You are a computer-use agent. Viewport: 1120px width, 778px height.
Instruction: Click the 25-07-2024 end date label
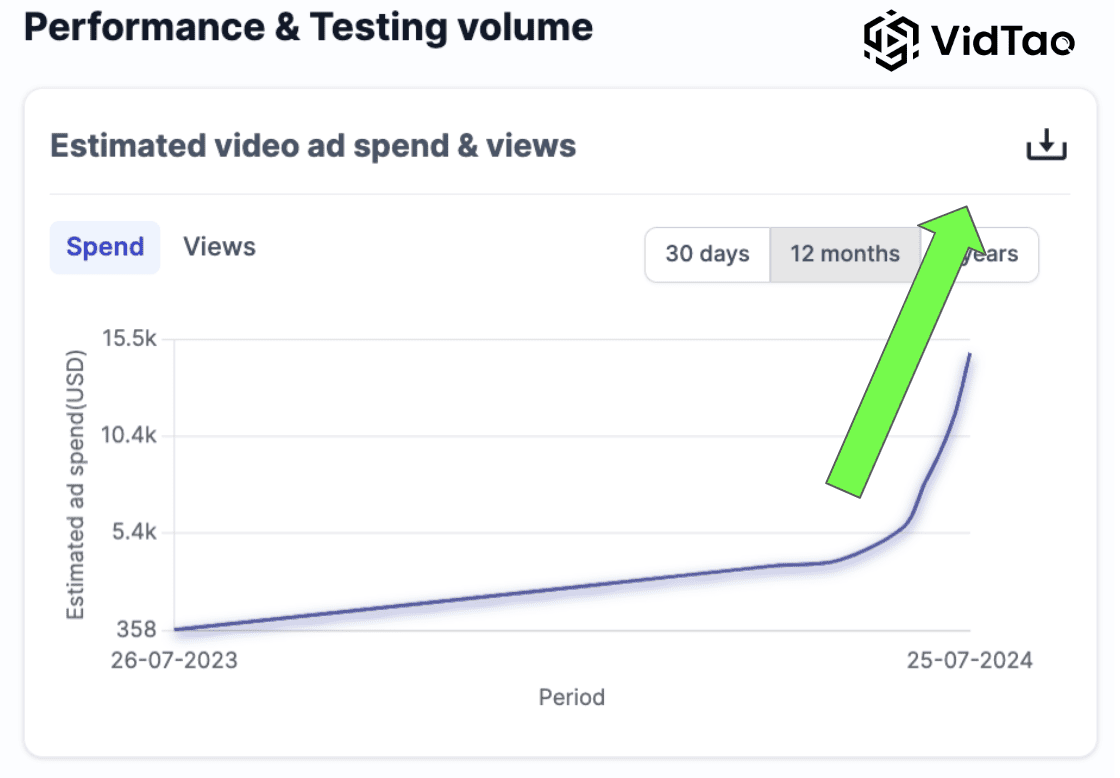coord(969,660)
